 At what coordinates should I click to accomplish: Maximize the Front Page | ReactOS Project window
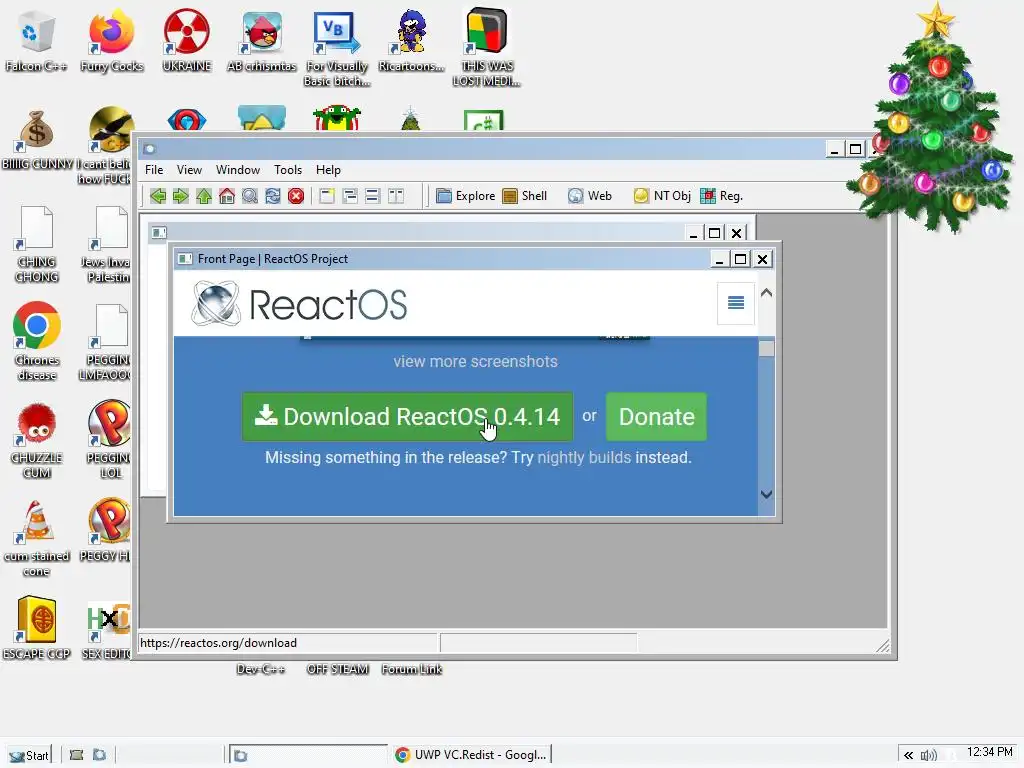(x=740, y=259)
